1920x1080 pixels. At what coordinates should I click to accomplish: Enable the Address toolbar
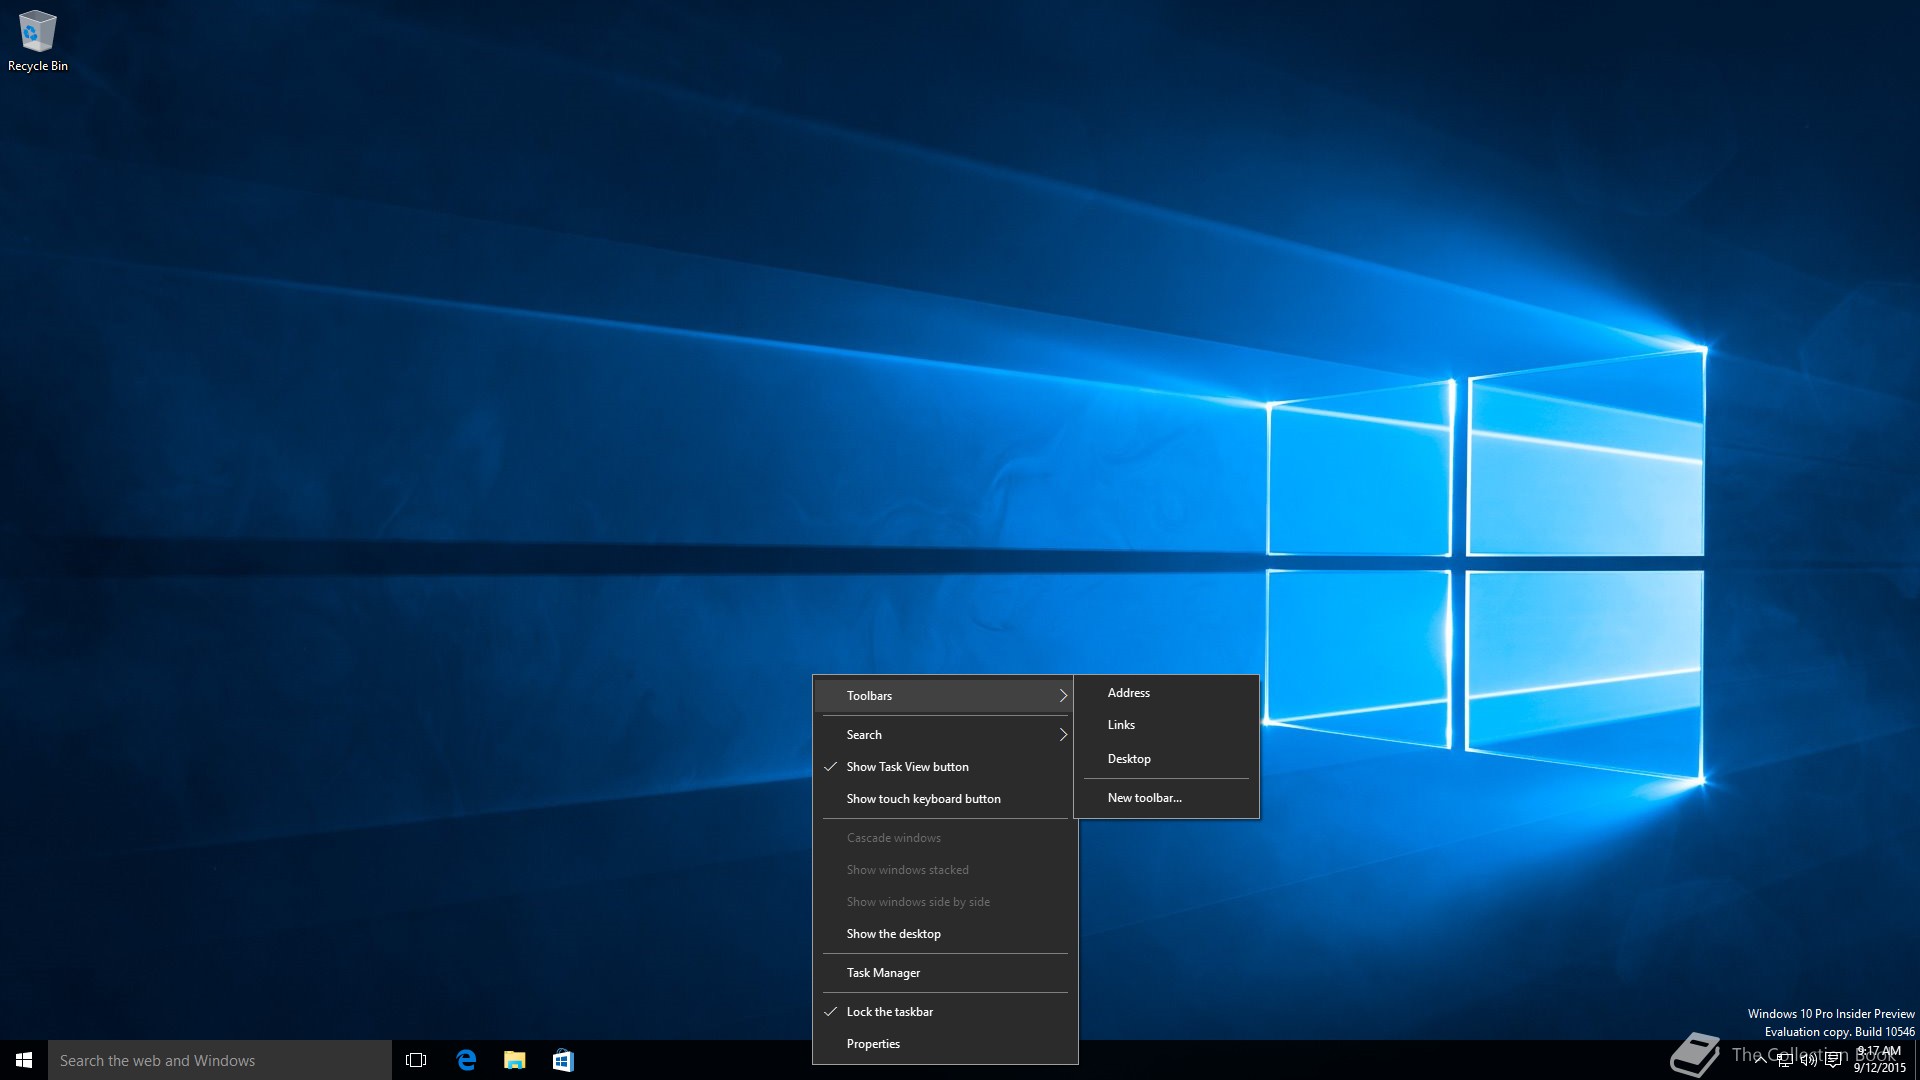click(x=1166, y=693)
